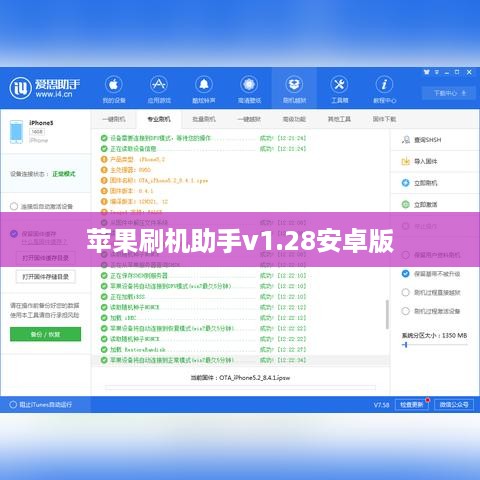Open the 我的设备 Apple icon
This screenshot has height=480, width=480.
click(x=114, y=84)
